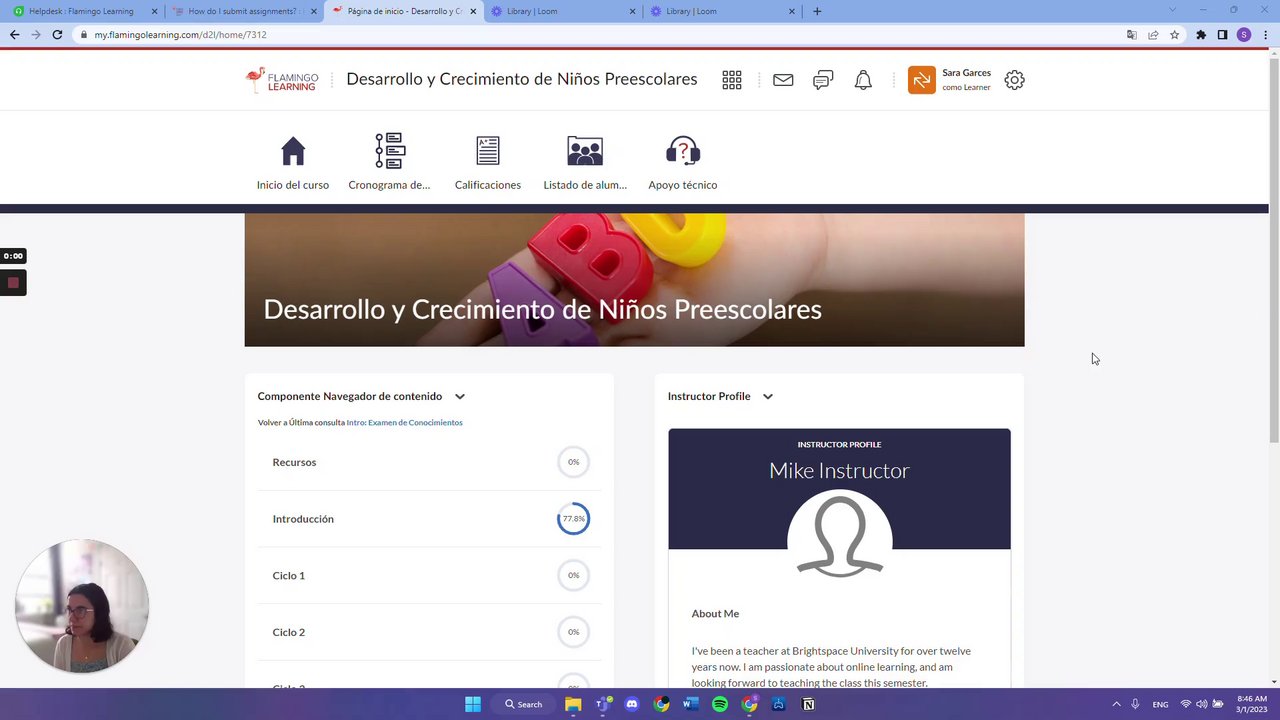
Task: Click the taskbar Search box
Action: [x=524, y=704]
